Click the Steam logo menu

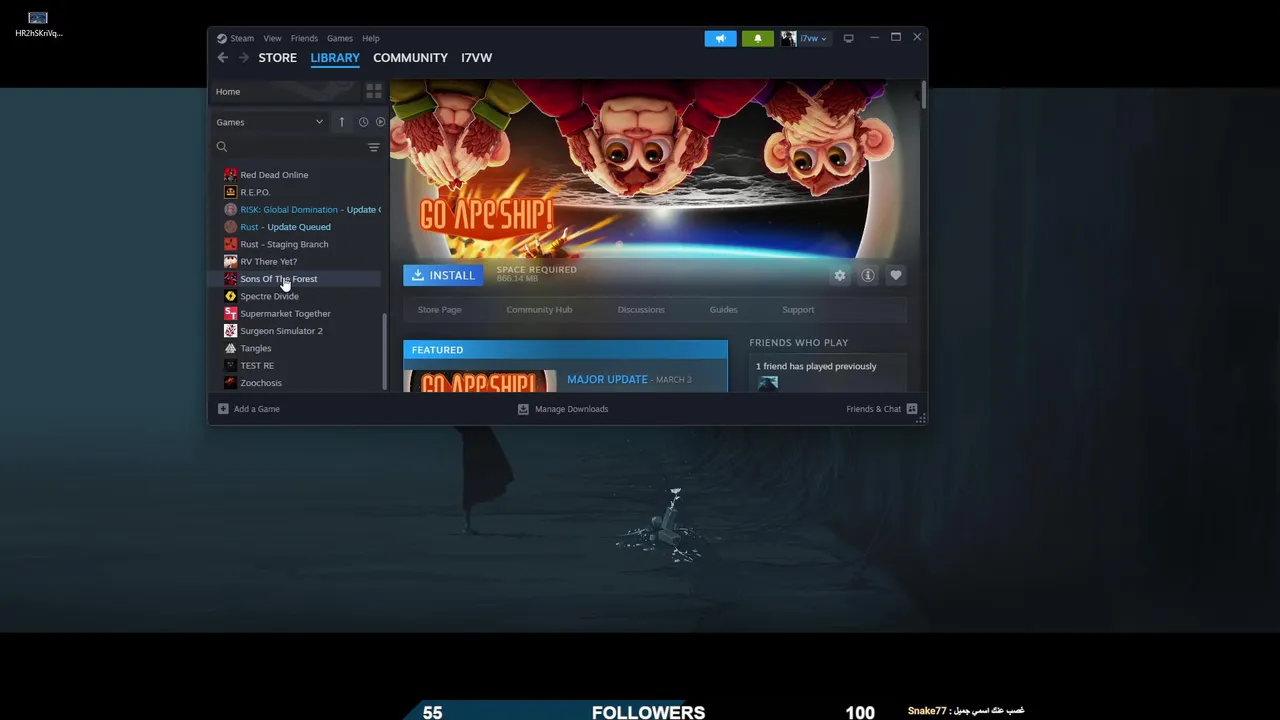click(236, 38)
